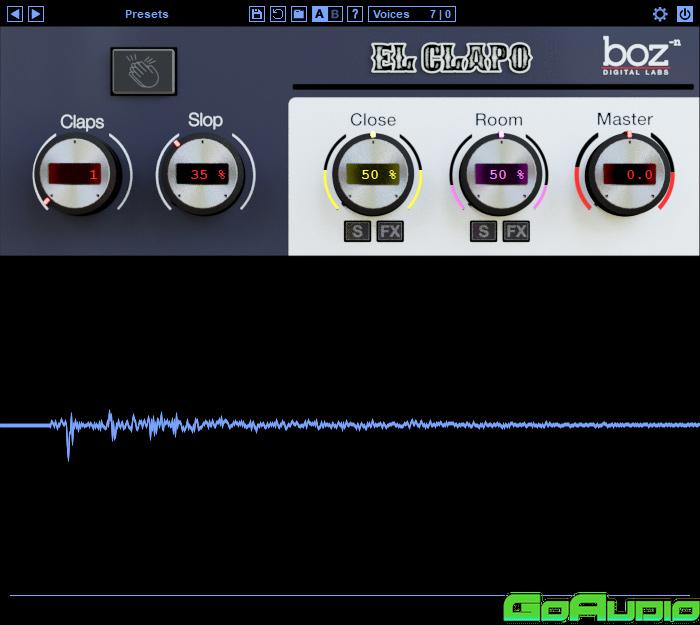This screenshot has width=700, height=625.
Task: Click the Slop value display 35 %
Action: pos(203,174)
